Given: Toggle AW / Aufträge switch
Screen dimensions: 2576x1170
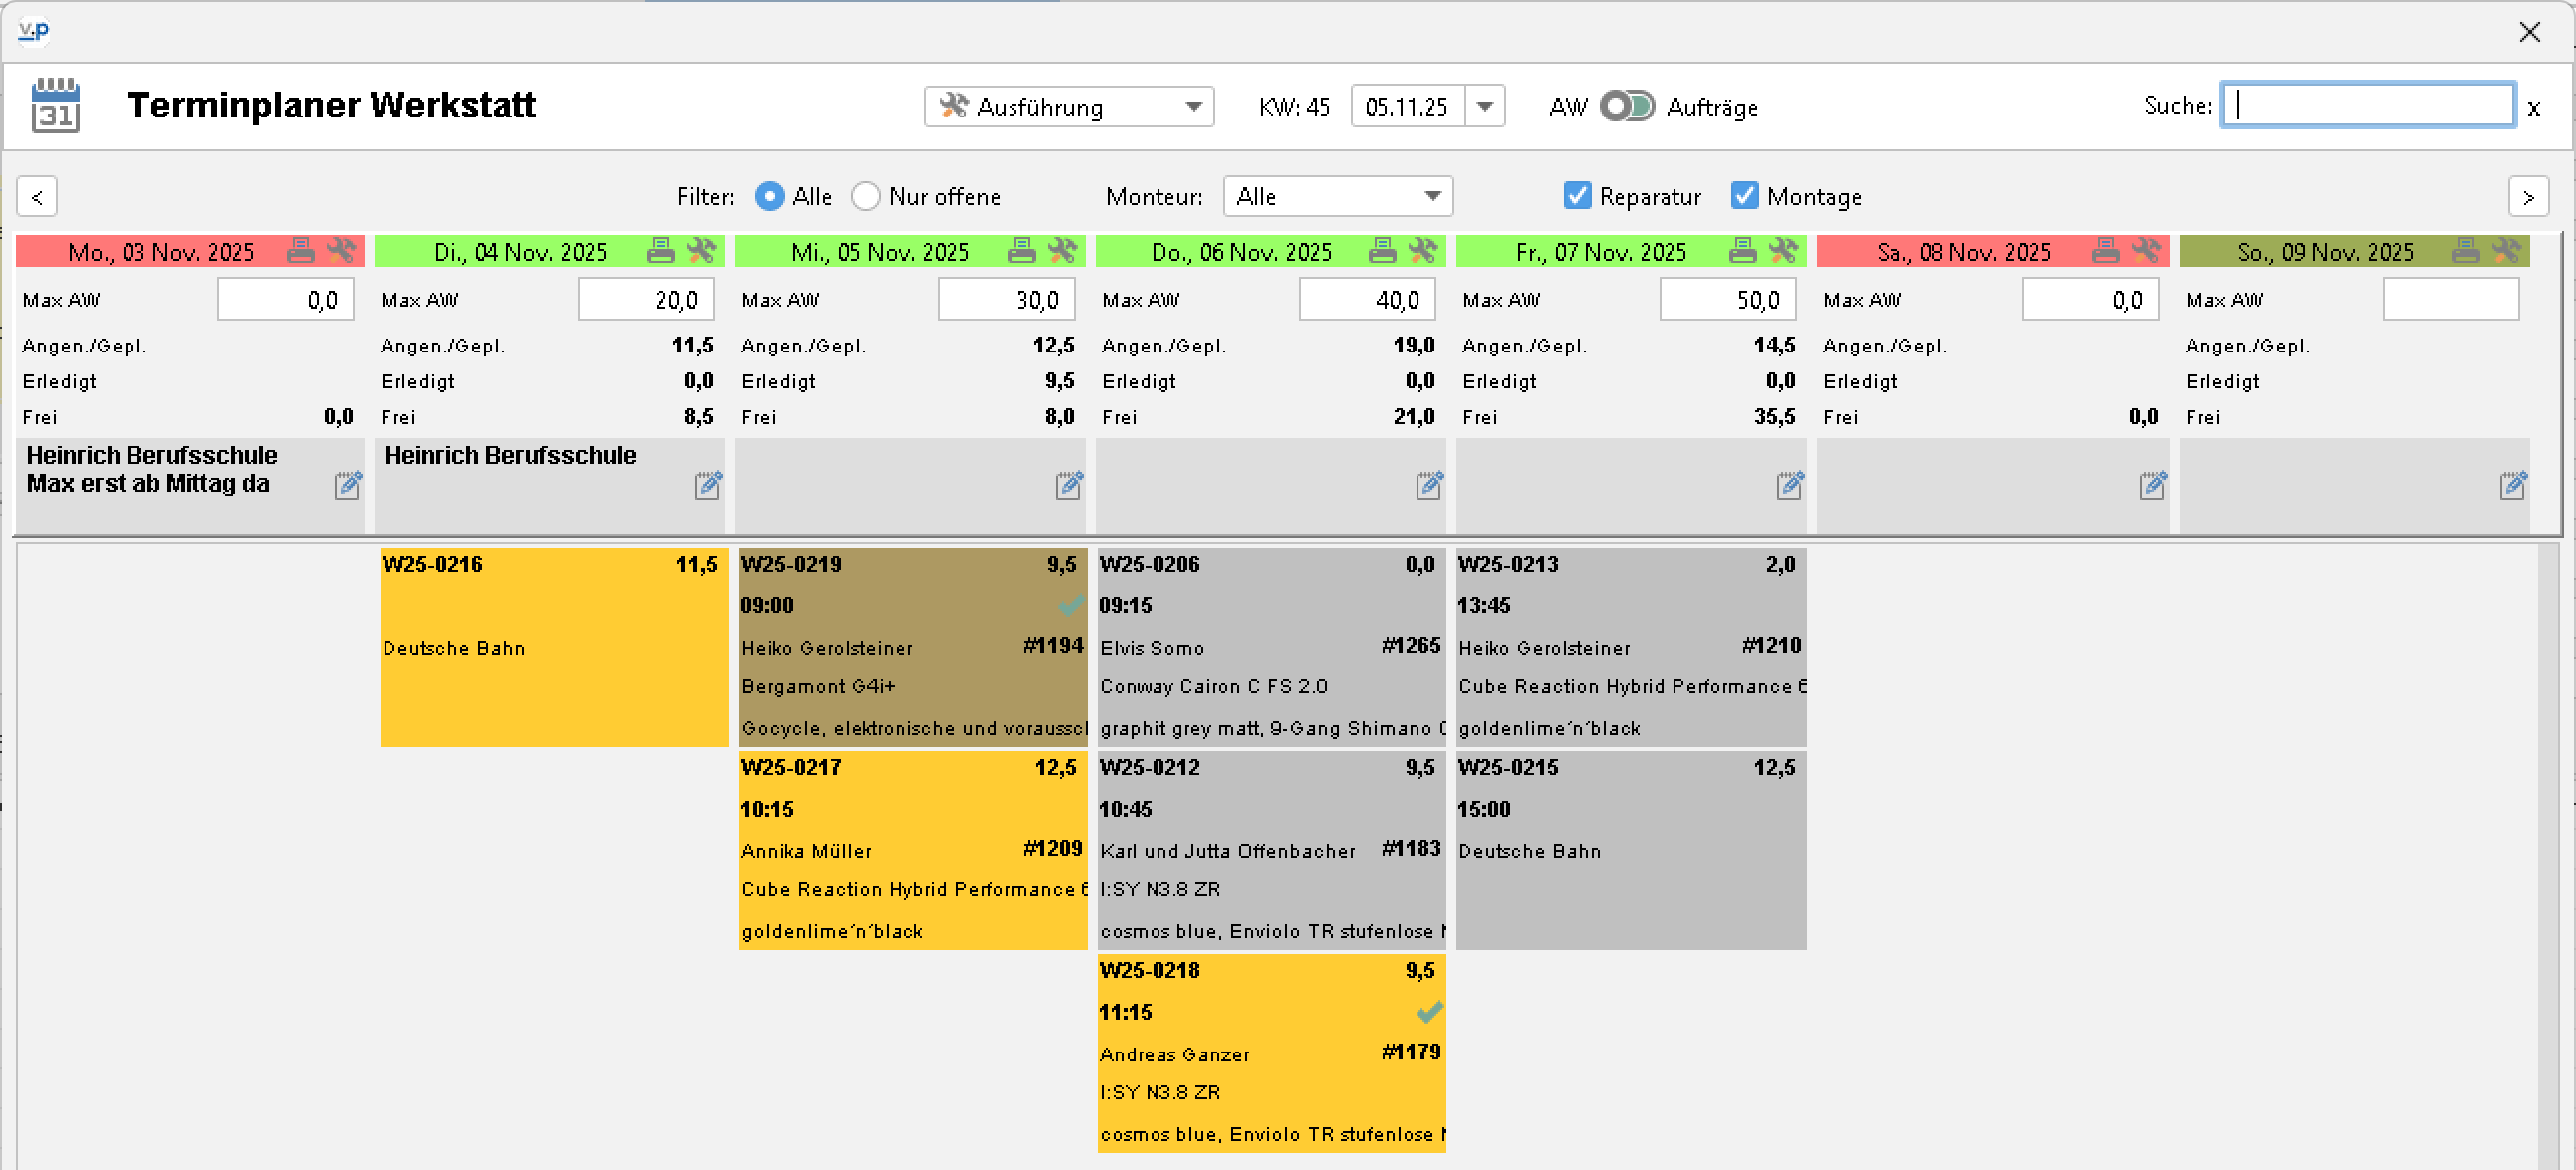Looking at the screenshot, I should tap(1626, 106).
